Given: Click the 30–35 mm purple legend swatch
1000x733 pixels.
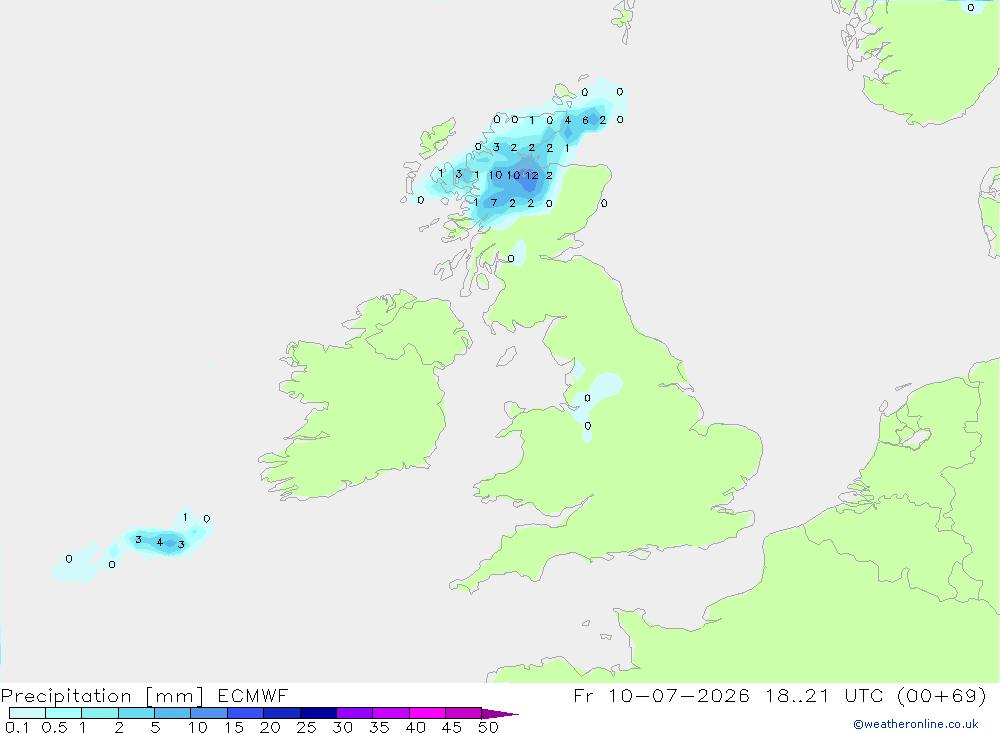Looking at the screenshot, I should point(355,713).
